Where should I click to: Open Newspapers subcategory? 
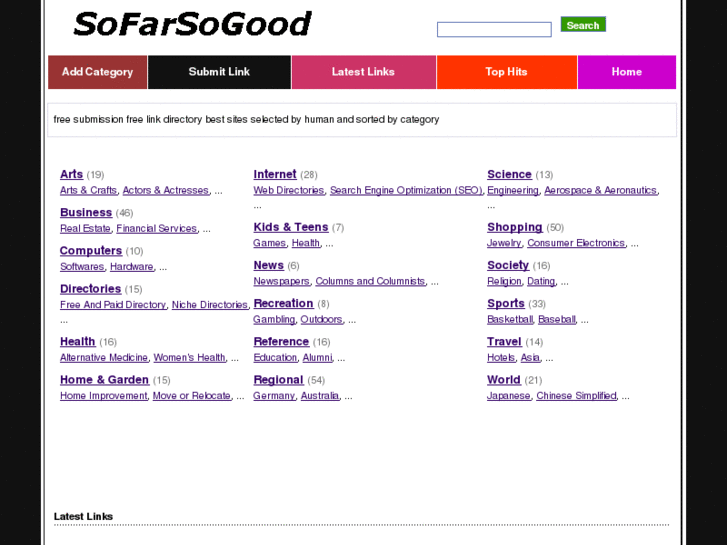pyautogui.click(x=281, y=281)
